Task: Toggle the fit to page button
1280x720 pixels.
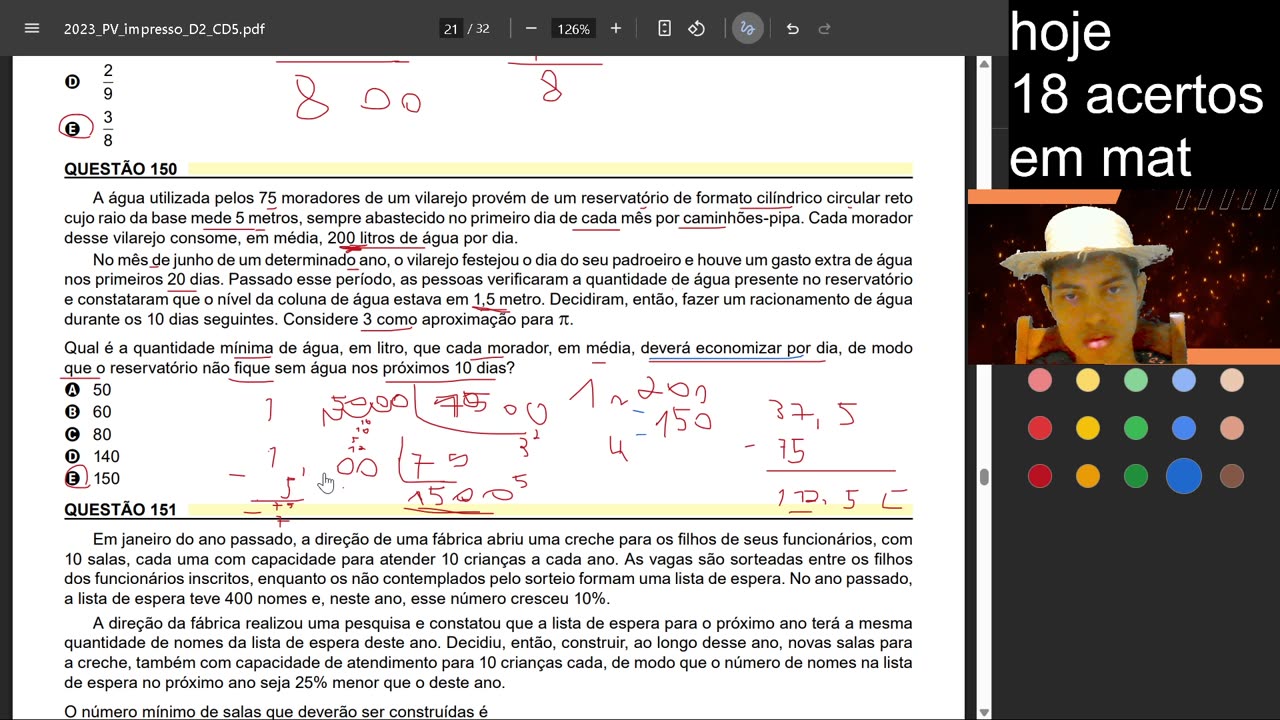Action: click(x=664, y=29)
